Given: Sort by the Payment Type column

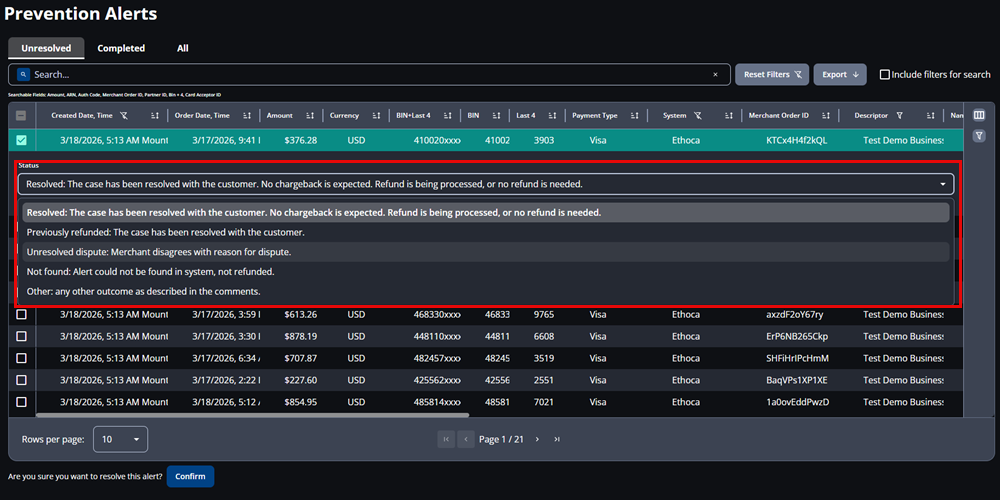Looking at the screenshot, I should [x=635, y=115].
